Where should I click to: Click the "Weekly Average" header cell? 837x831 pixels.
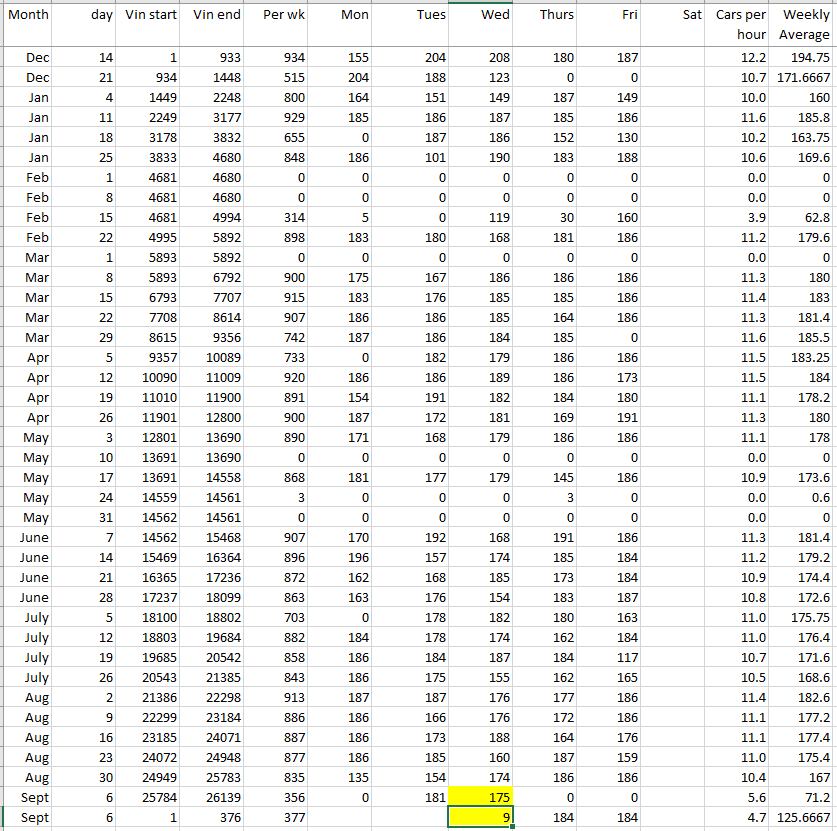tap(803, 25)
